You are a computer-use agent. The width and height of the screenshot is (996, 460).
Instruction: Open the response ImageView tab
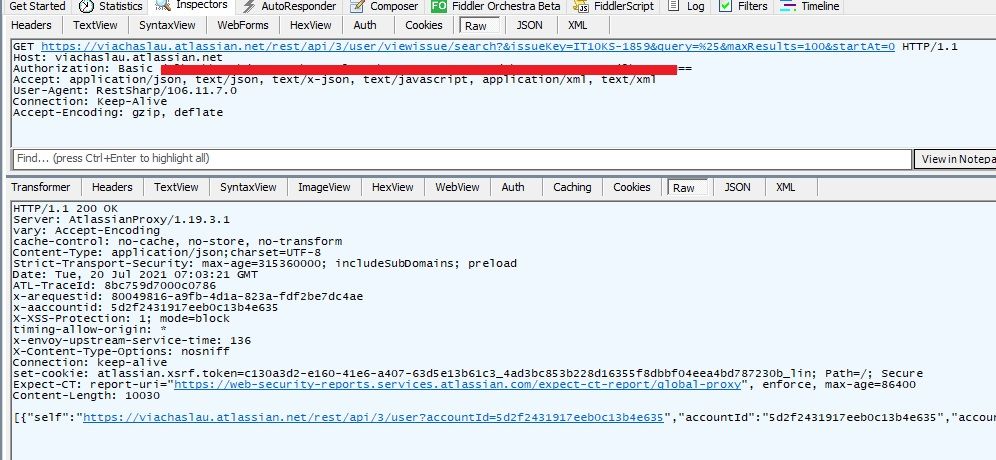(324, 187)
